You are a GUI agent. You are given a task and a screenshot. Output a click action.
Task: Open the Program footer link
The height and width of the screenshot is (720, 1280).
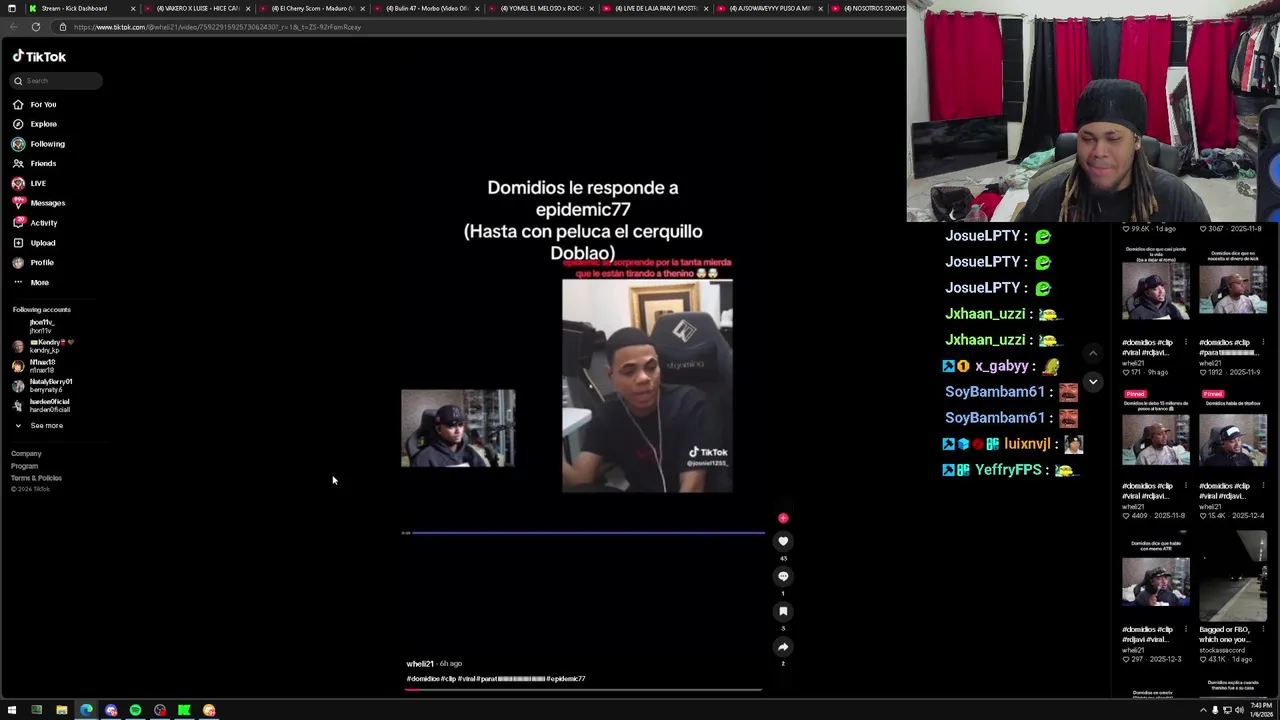[24, 466]
